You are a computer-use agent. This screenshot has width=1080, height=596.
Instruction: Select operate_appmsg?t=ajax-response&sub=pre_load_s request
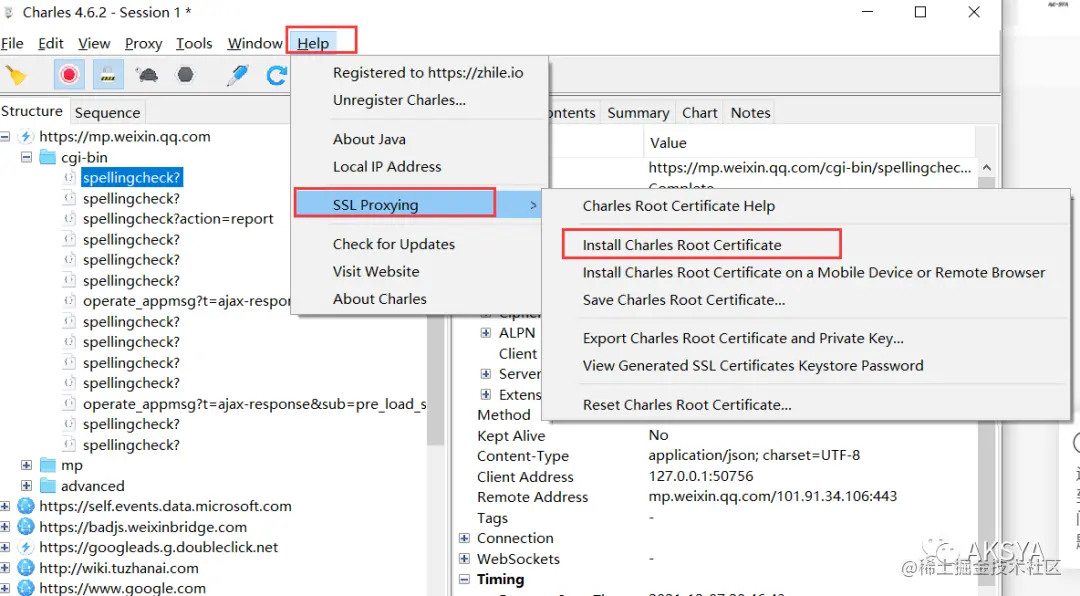click(x=254, y=404)
